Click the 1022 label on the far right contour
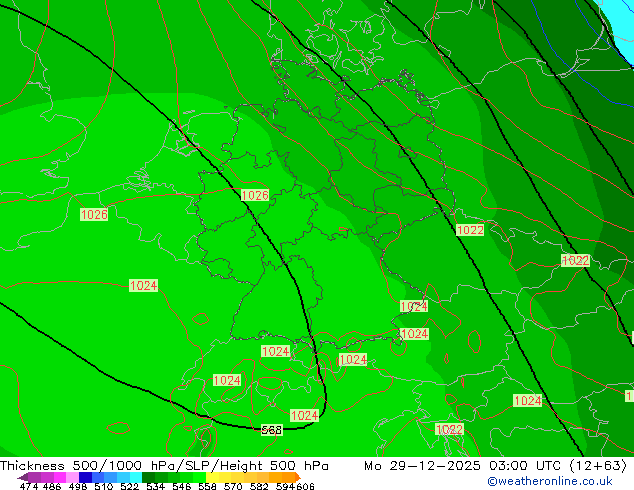The height and width of the screenshot is (490, 634). pyautogui.click(x=576, y=260)
